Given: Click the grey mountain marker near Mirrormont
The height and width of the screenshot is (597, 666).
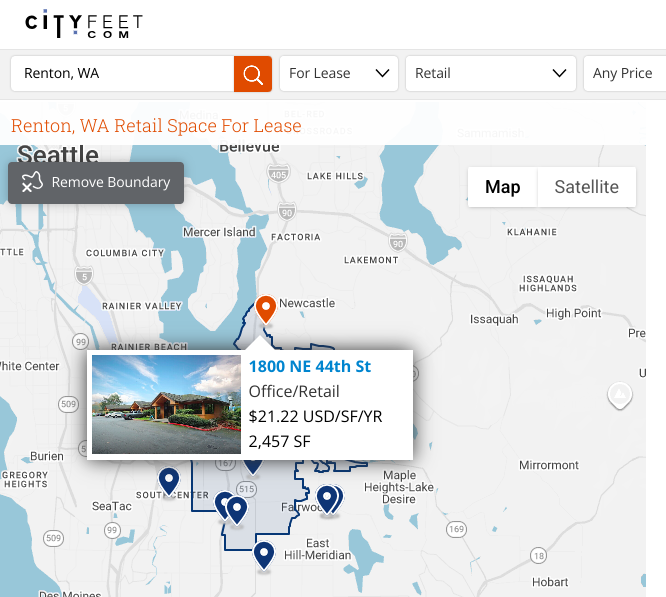Looking at the screenshot, I should click(x=620, y=395).
